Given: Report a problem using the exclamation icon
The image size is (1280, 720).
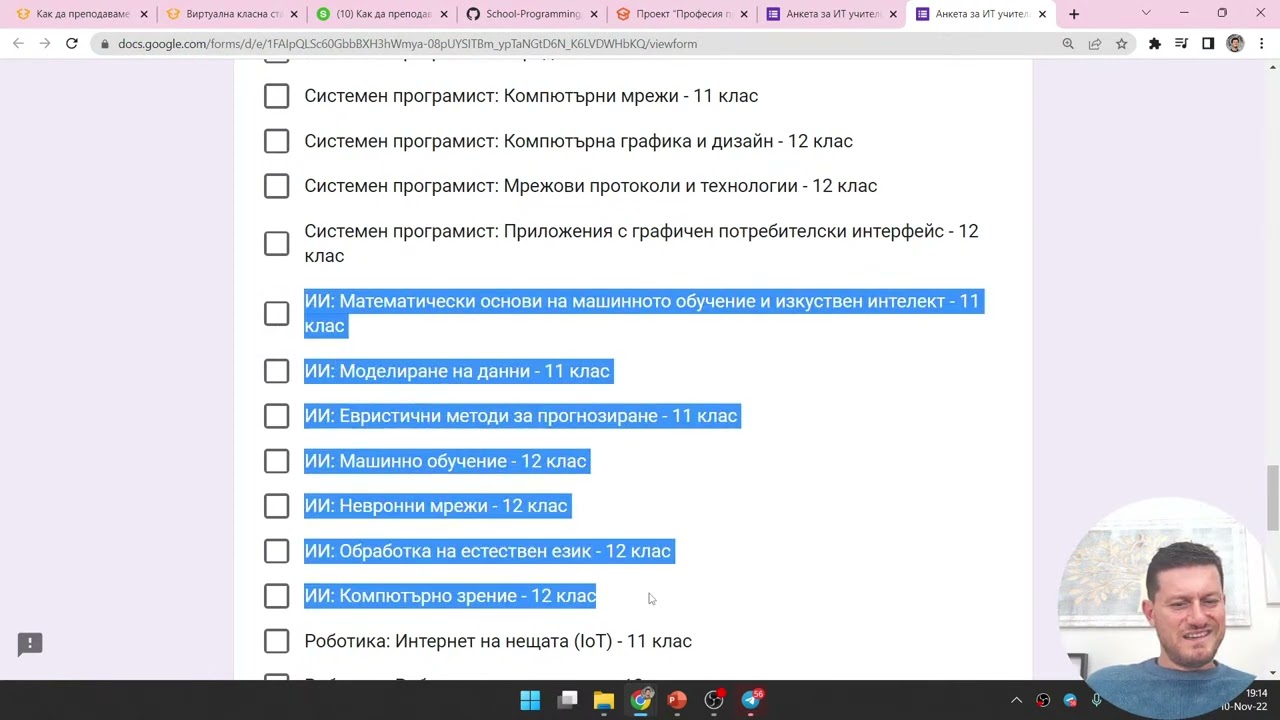Looking at the screenshot, I should [x=30, y=644].
